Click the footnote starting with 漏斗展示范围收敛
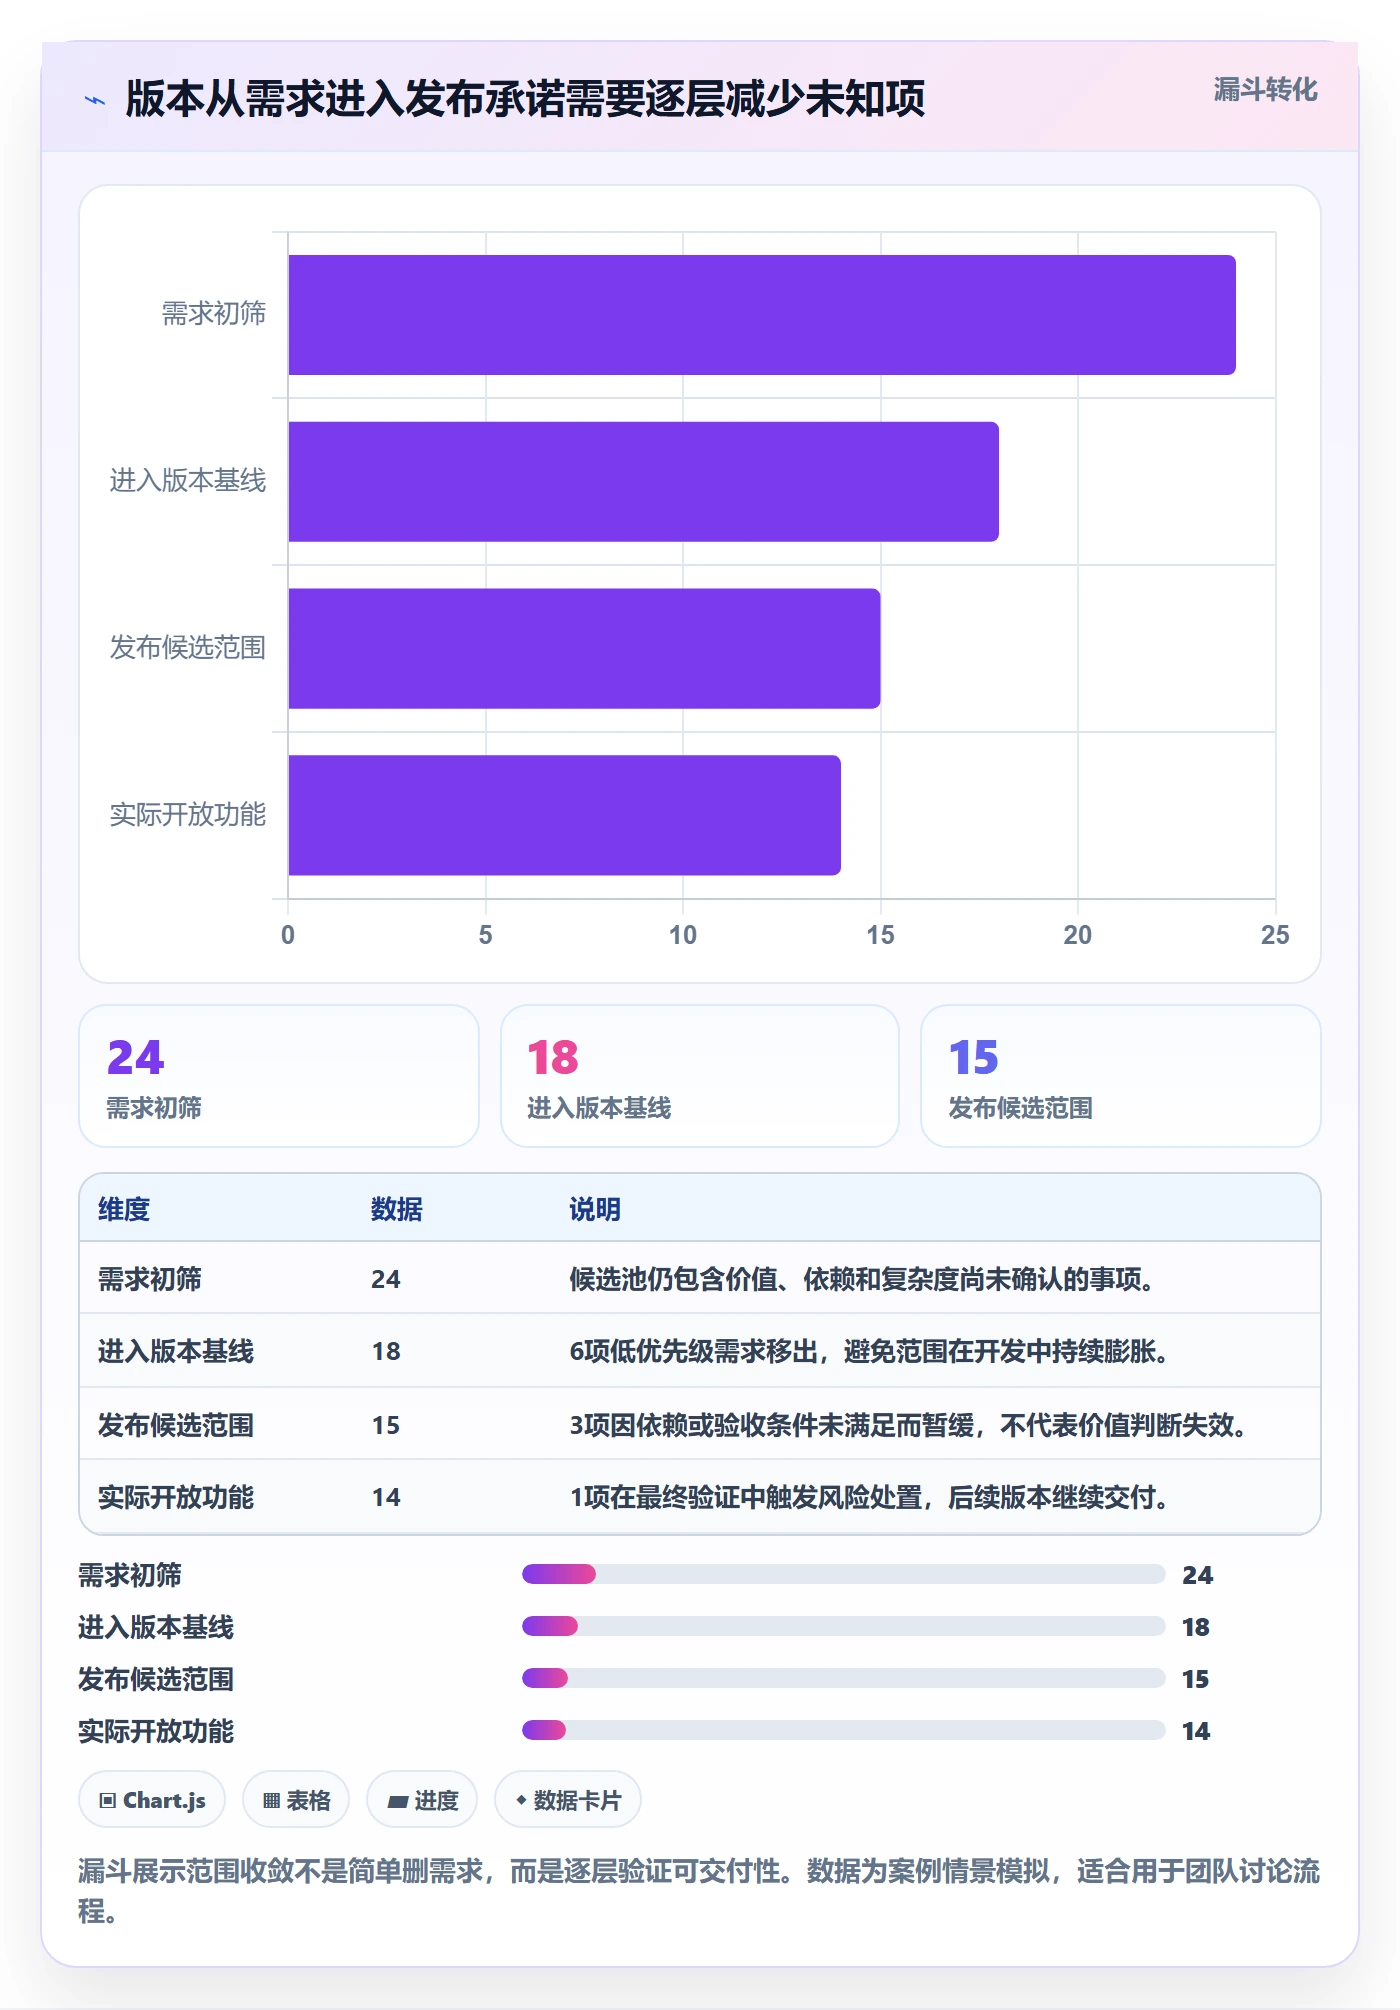The image size is (1400, 2010). coord(699,1890)
